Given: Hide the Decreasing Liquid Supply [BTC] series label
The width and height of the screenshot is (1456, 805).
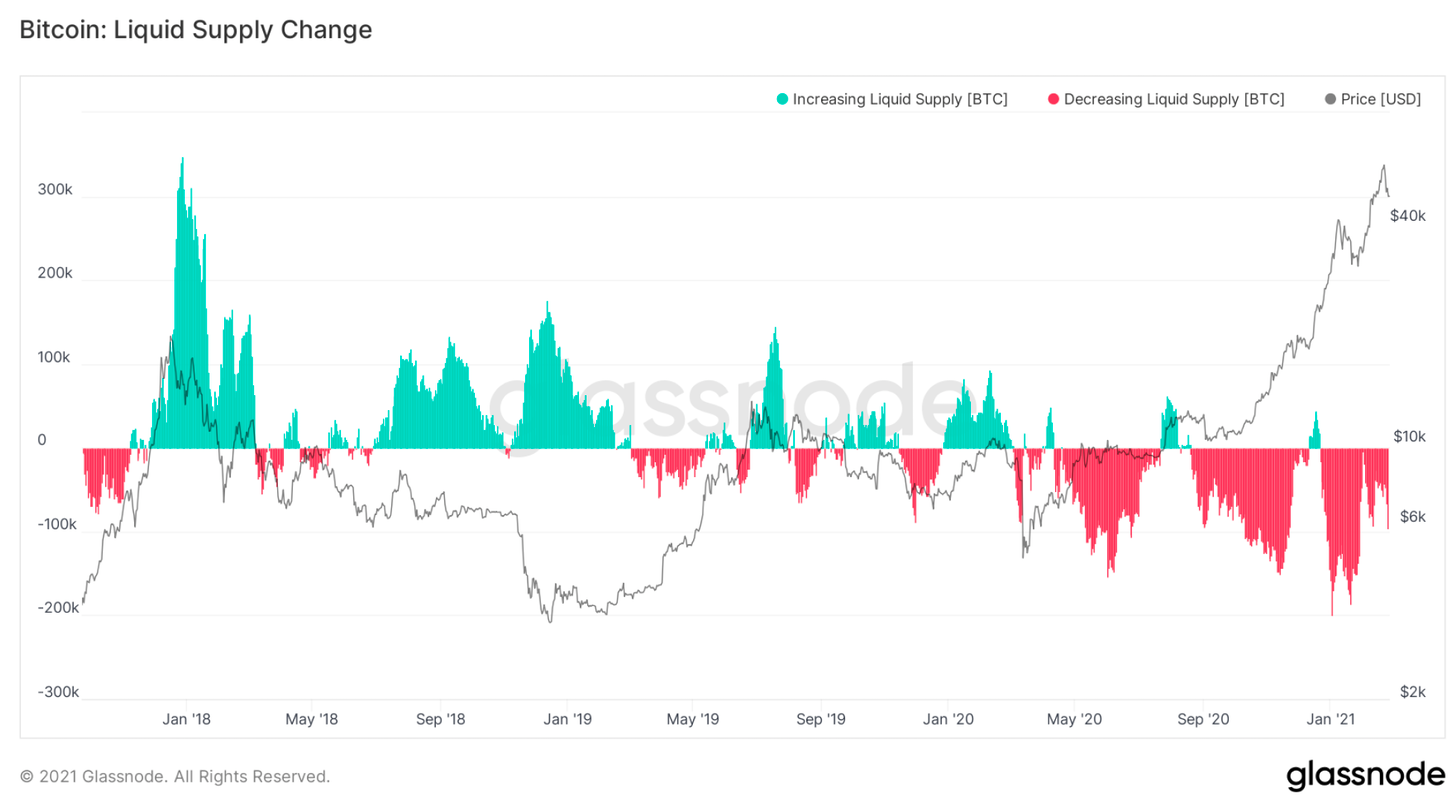Looking at the screenshot, I should pos(1174,99).
